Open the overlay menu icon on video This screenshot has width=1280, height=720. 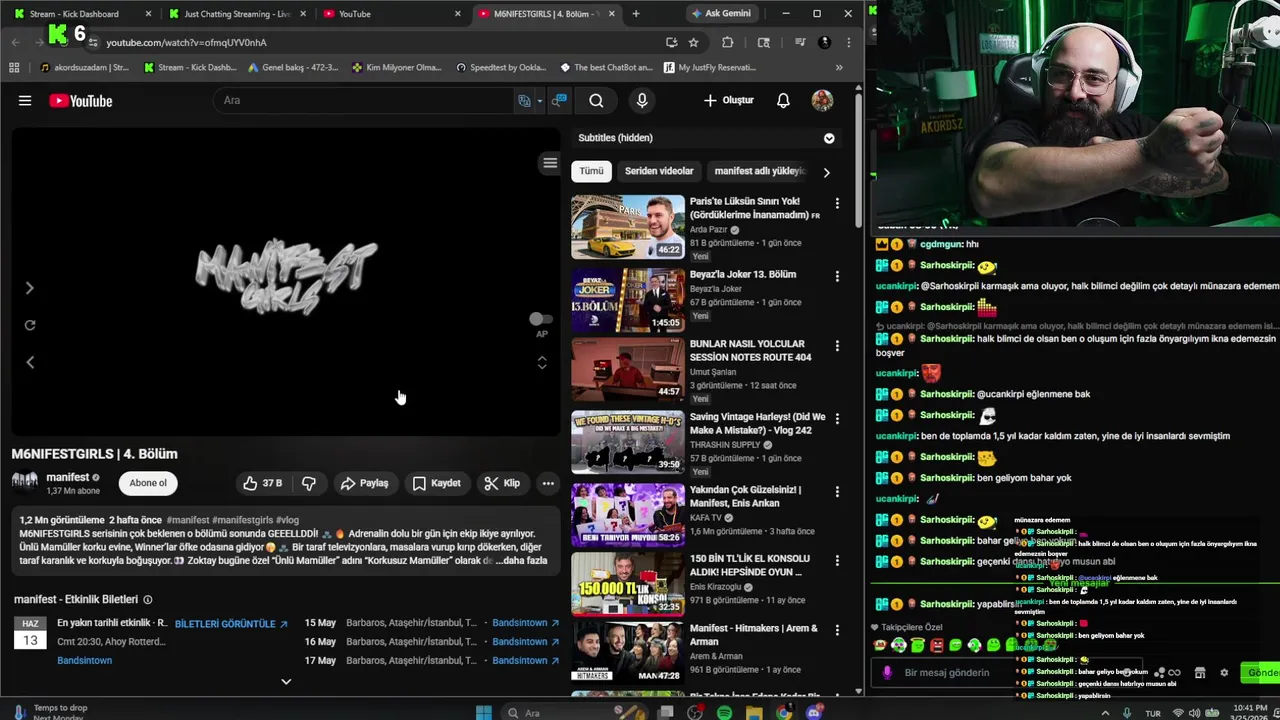point(550,163)
